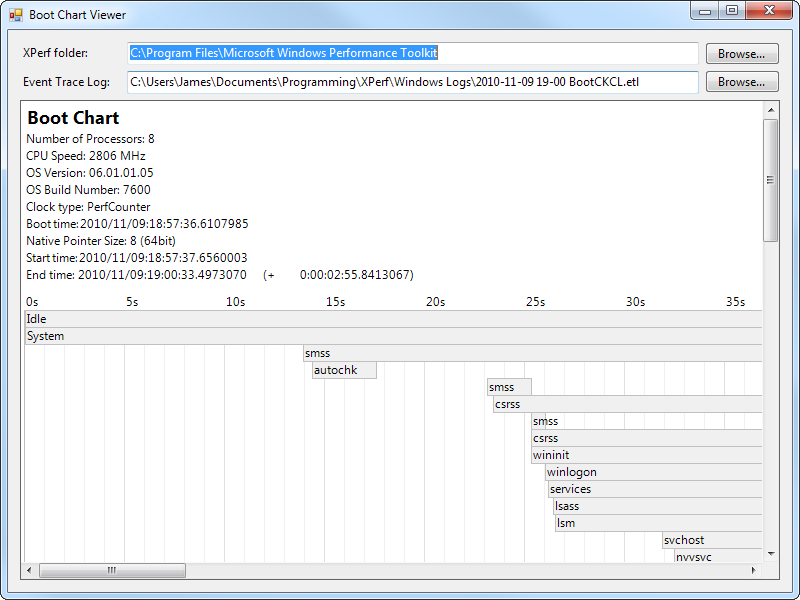Click the 0s timeline label

32,302
